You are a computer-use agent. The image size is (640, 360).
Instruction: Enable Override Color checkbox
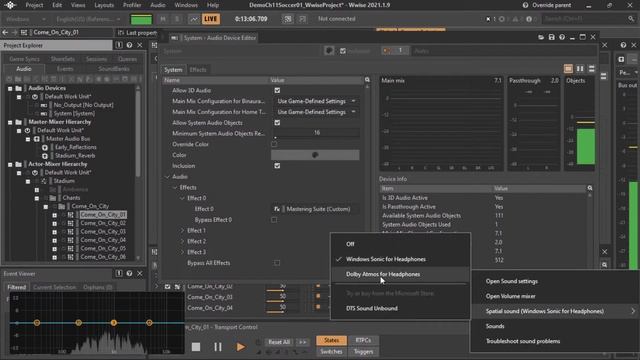274,144
